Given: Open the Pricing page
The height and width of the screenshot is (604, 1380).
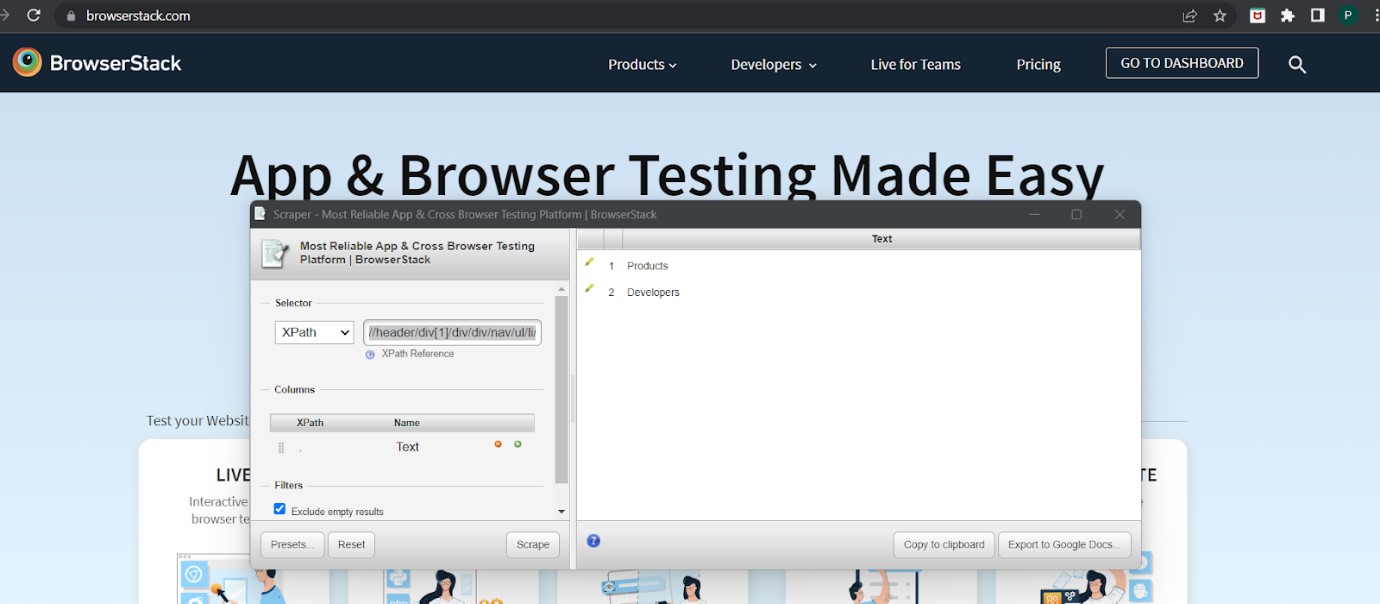Looking at the screenshot, I should pyautogui.click(x=1038, y=64).
